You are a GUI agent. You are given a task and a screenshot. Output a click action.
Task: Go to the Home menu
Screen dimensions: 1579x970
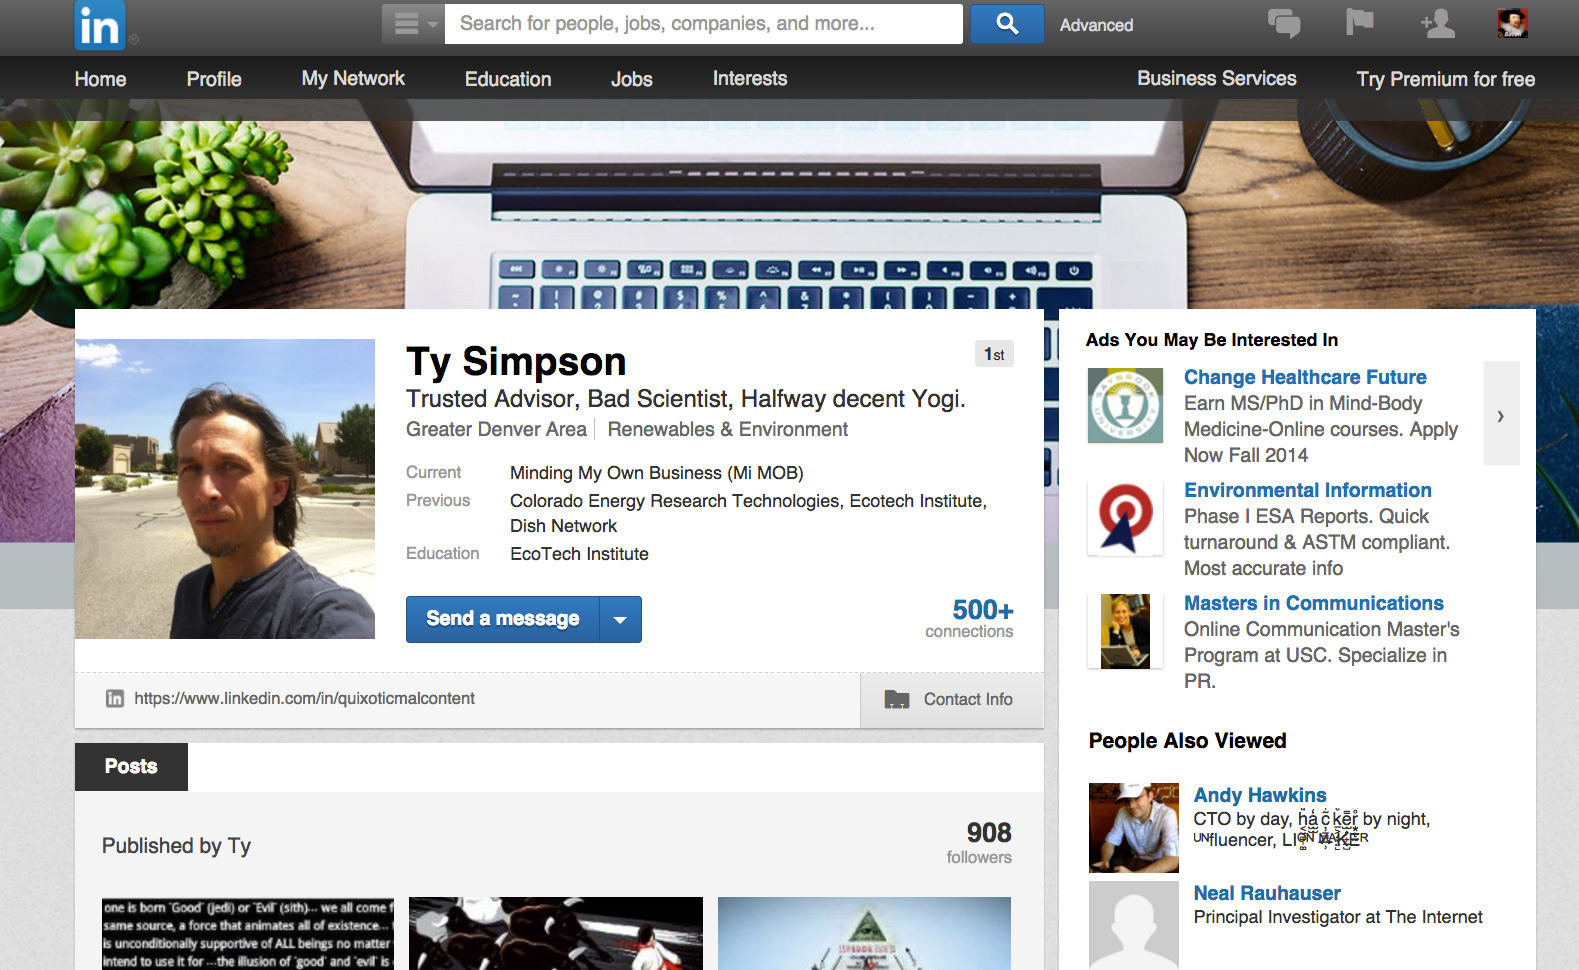click(100, 79)
